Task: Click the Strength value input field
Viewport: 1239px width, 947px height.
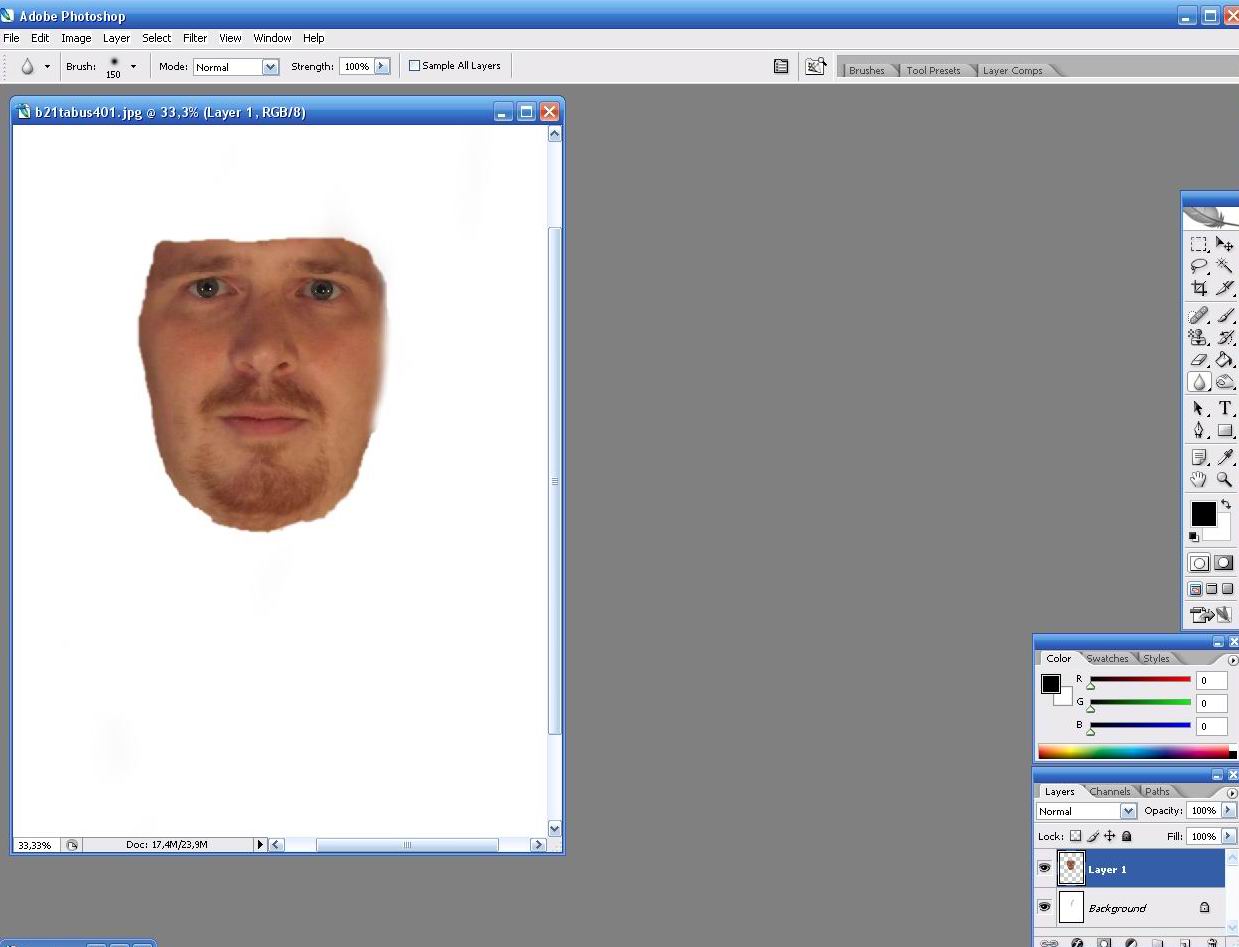Action: (356, 66)
